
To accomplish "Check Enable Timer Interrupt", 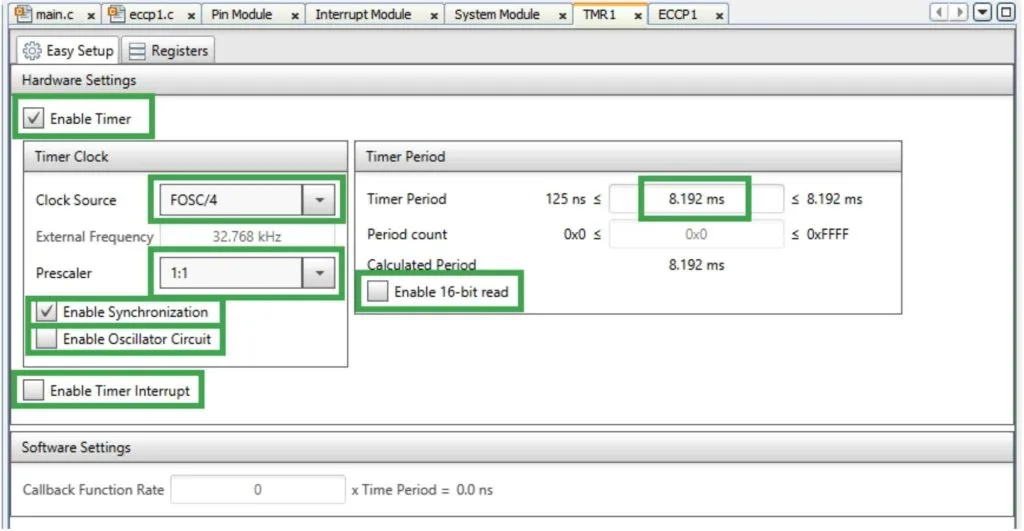I will 33,391.
